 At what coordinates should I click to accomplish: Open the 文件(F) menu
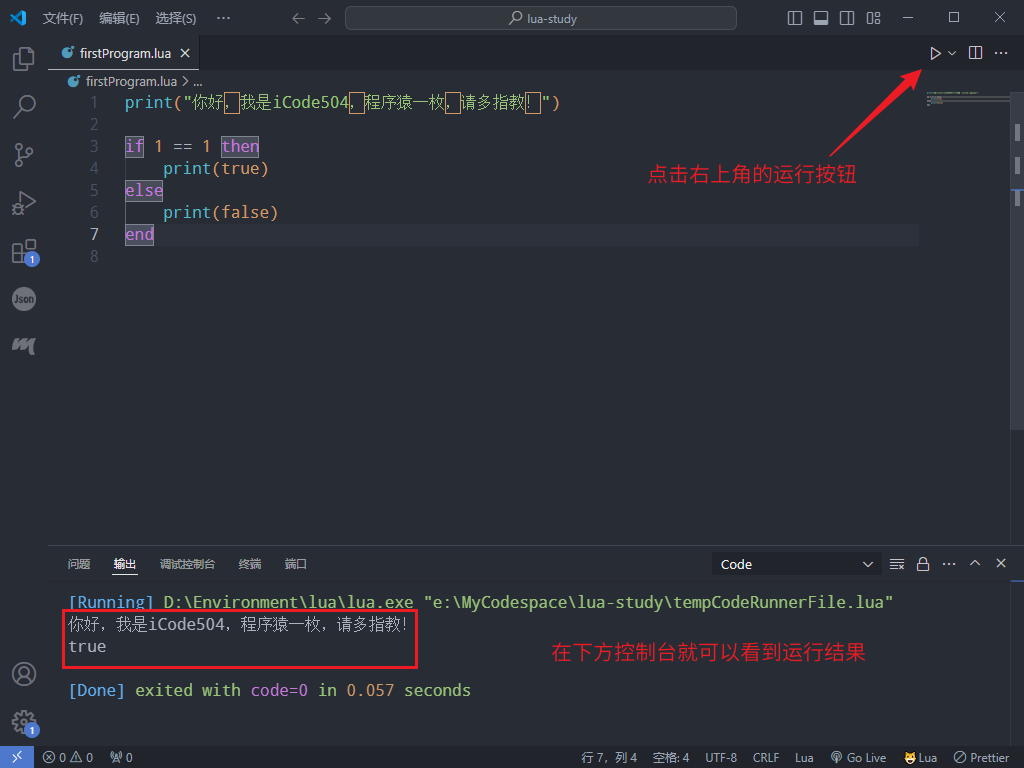pyautogui.click(x=63, y=18)
